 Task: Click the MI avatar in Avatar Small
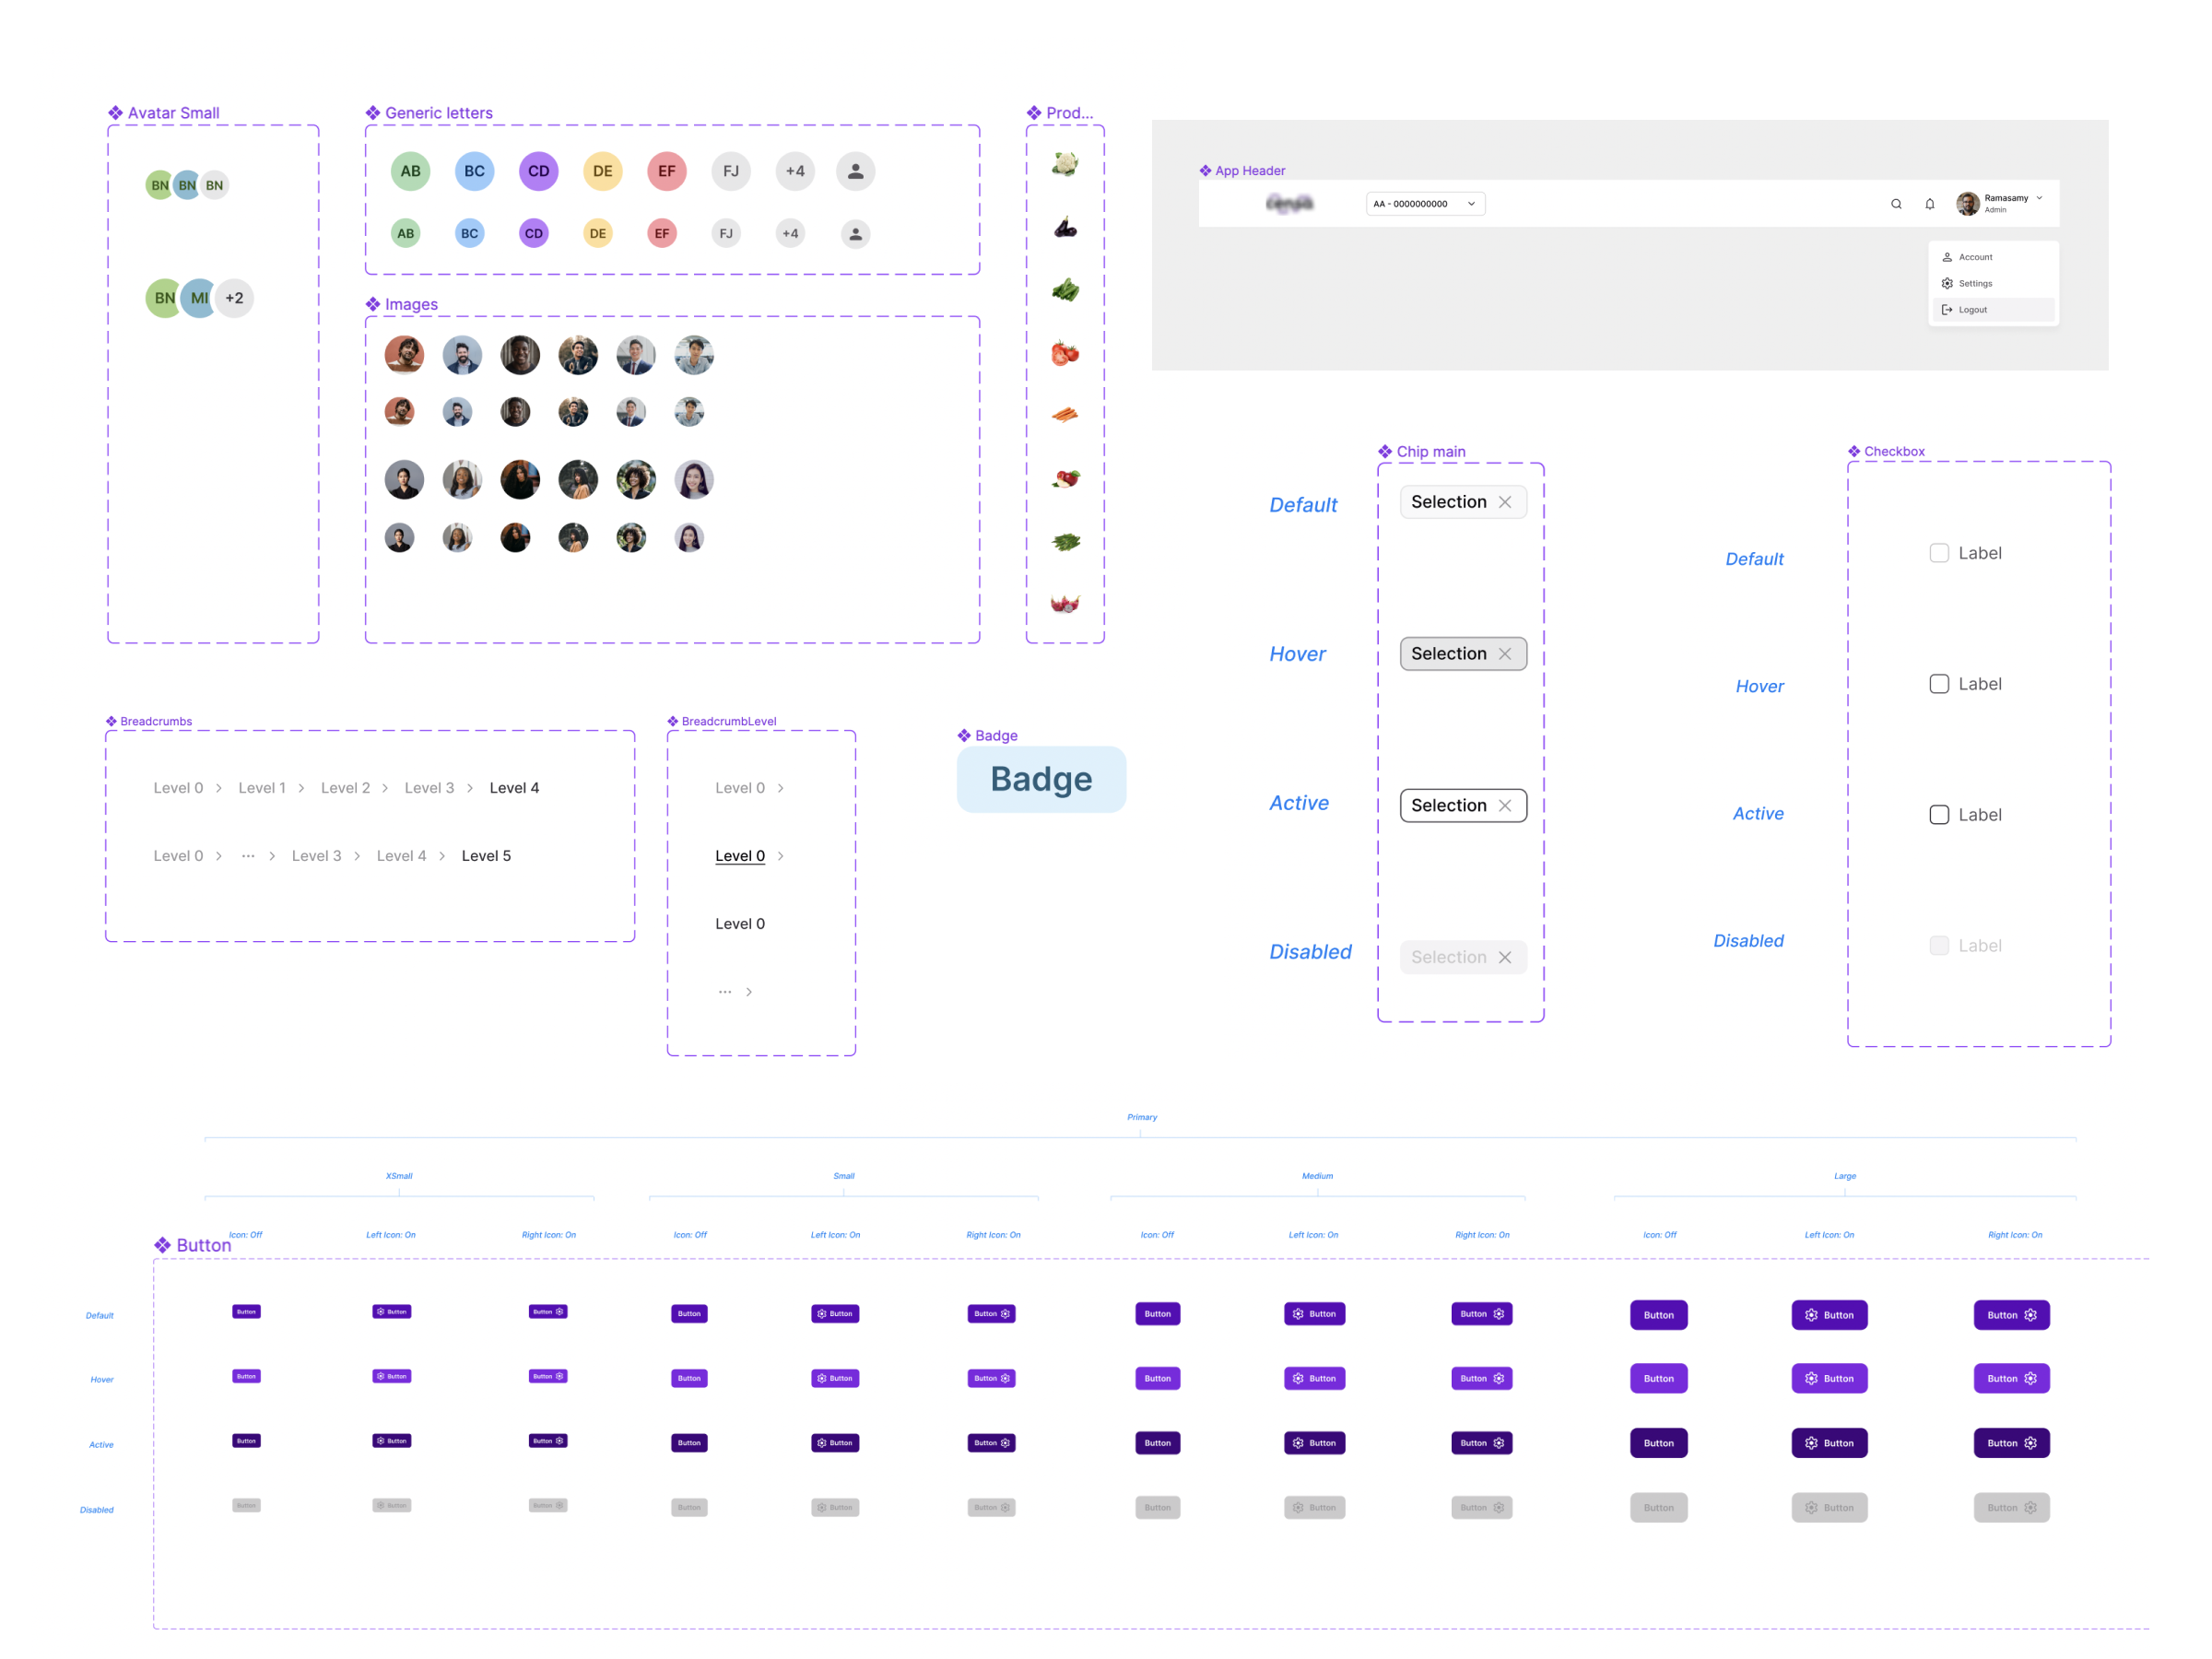point(199,298)
